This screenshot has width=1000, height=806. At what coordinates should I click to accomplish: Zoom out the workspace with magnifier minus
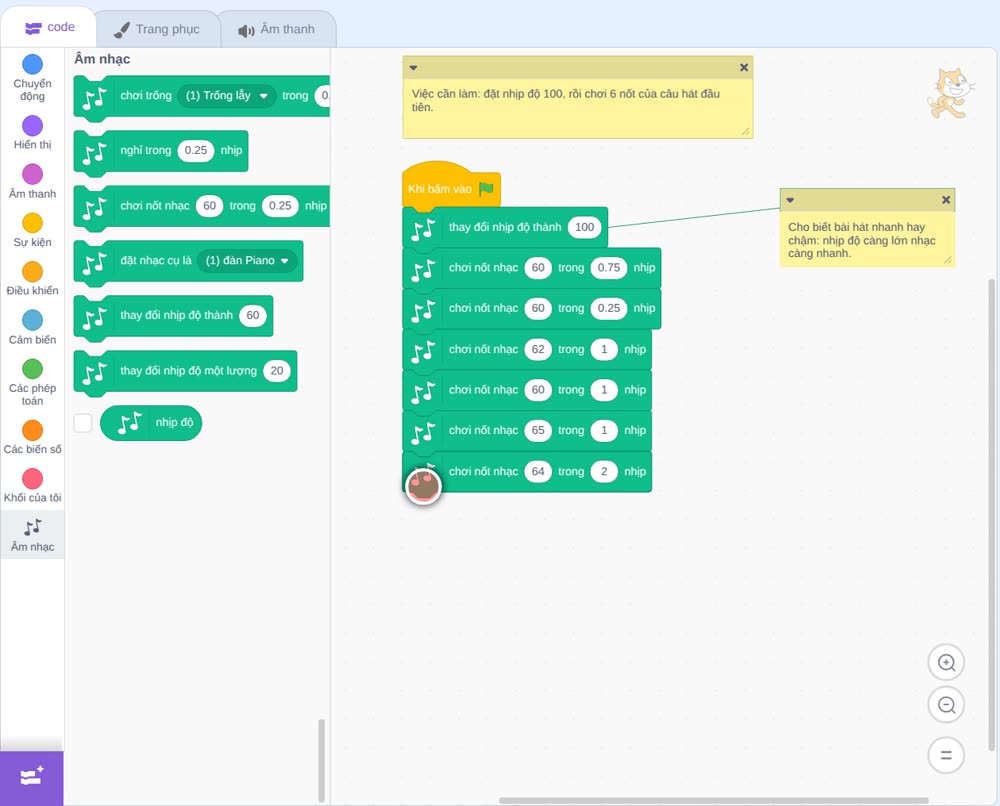point(946,705)
